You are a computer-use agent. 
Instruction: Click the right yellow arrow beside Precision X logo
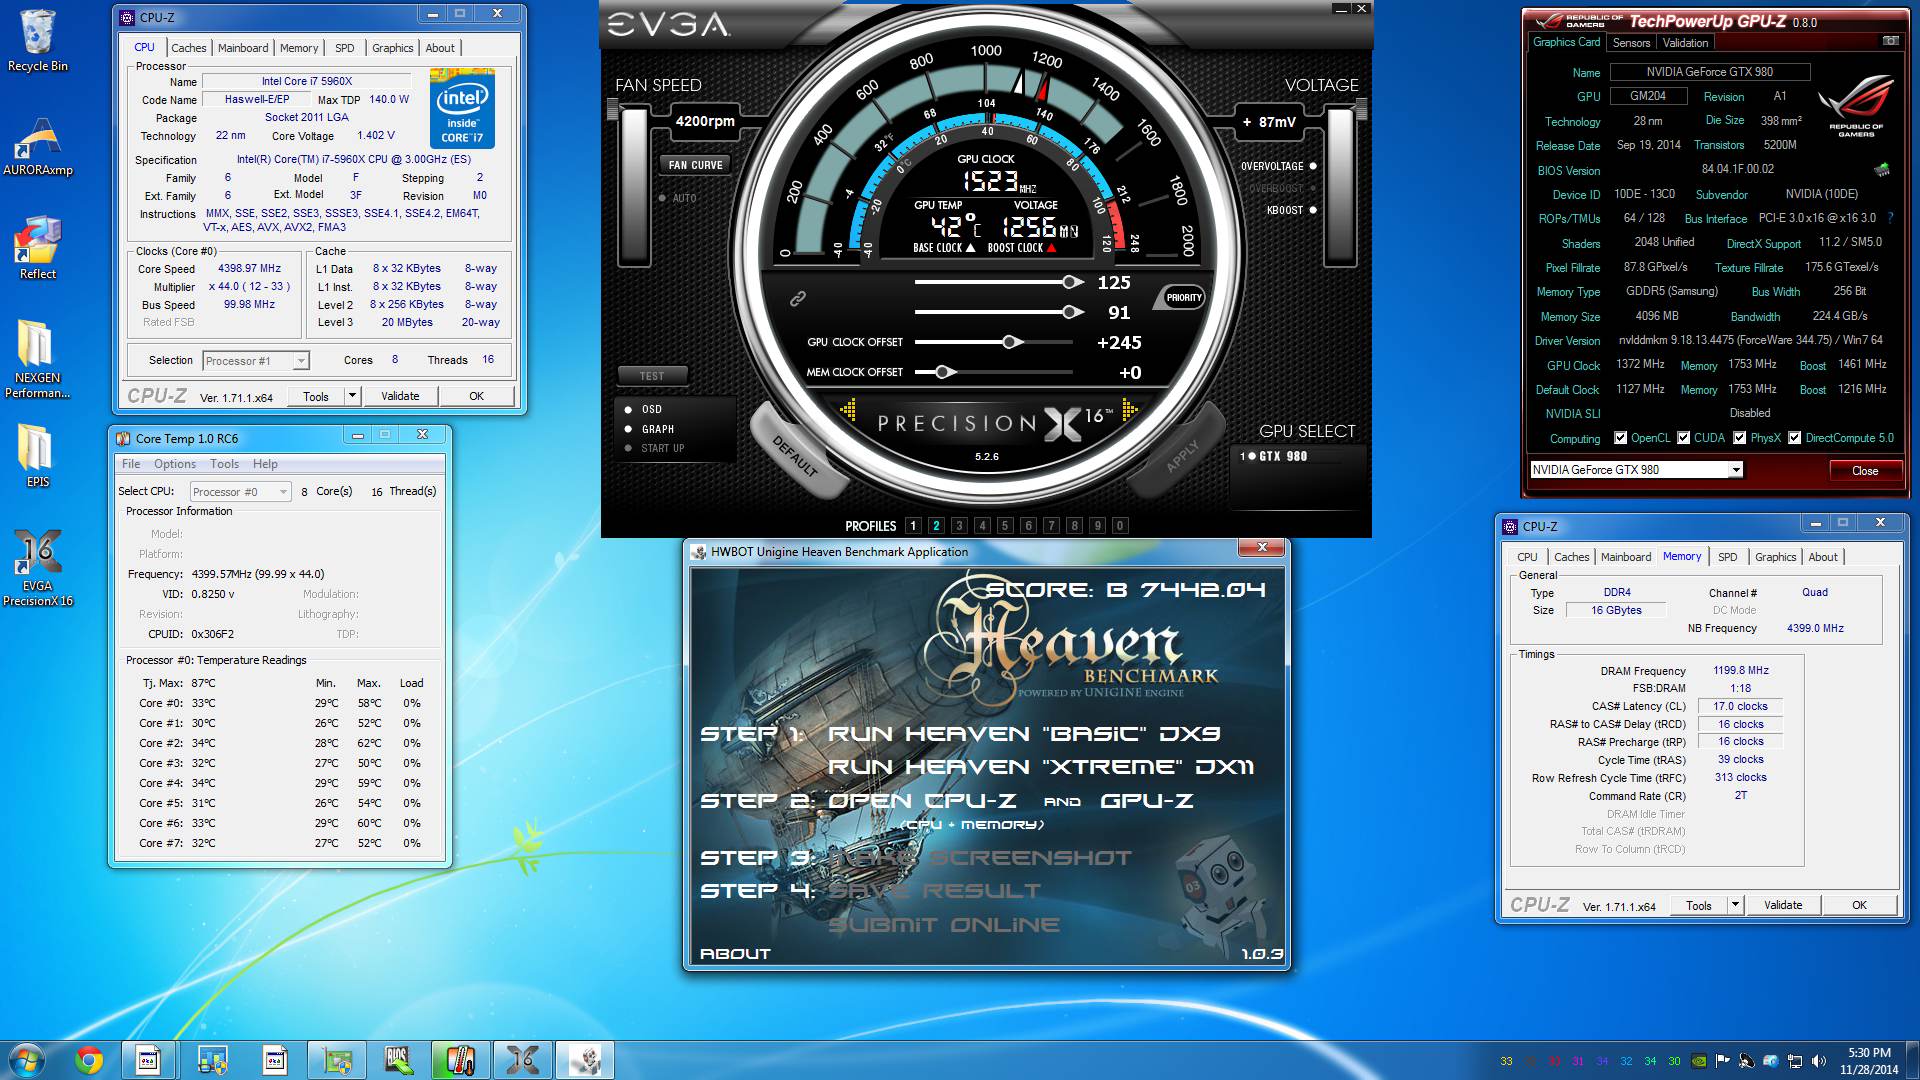1130,409
